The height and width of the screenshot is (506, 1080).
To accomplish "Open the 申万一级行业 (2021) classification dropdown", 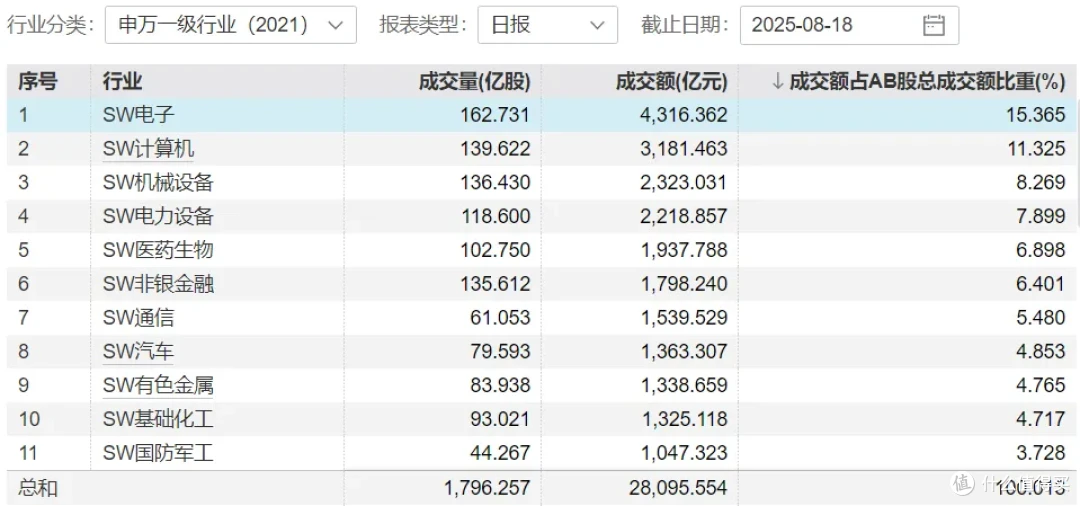I will click(x=231, y=25).
